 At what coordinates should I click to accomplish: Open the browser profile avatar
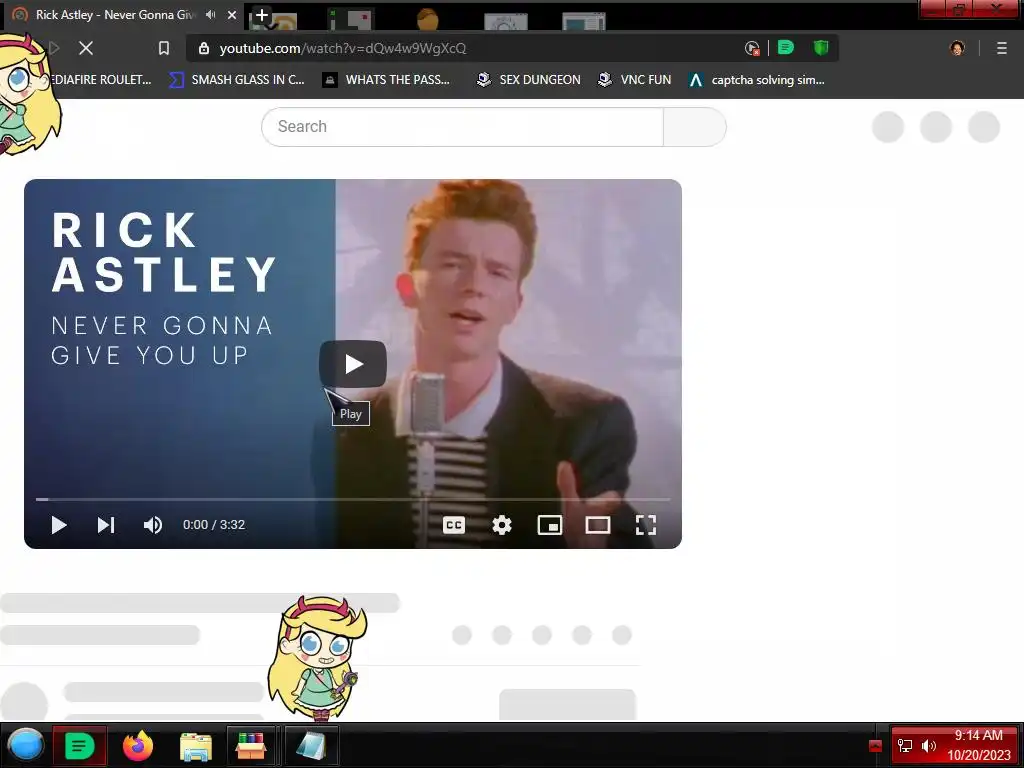click(957, 48)
